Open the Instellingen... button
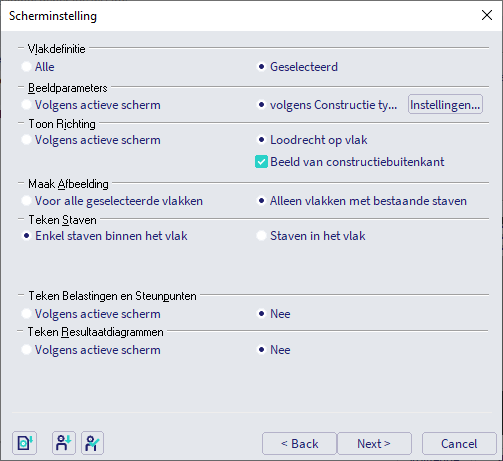This screenshot has width=503, height=461. point(445,105)
